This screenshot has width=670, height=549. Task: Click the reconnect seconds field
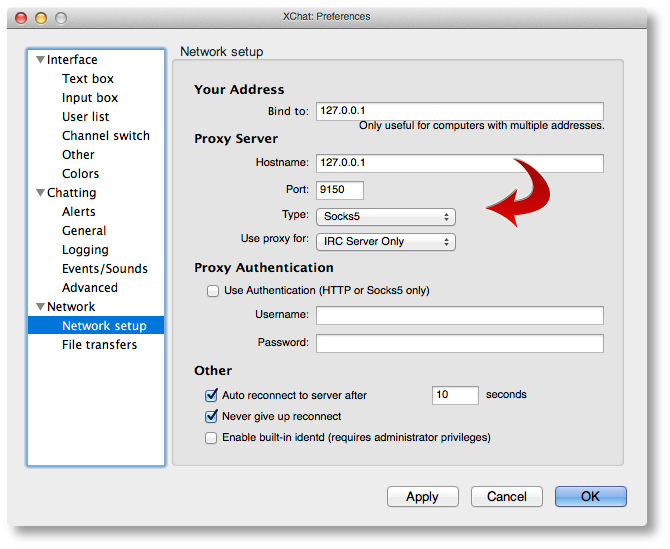455,395
